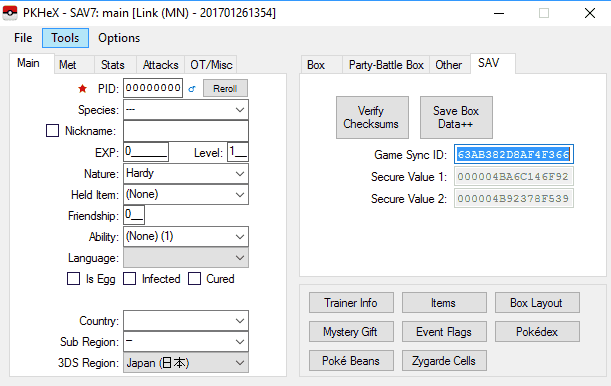Open the 3DS Region dropdown showing Japan
Image resolution: width=611 pixels, height=386 pixels.
(x=186, y=363)
